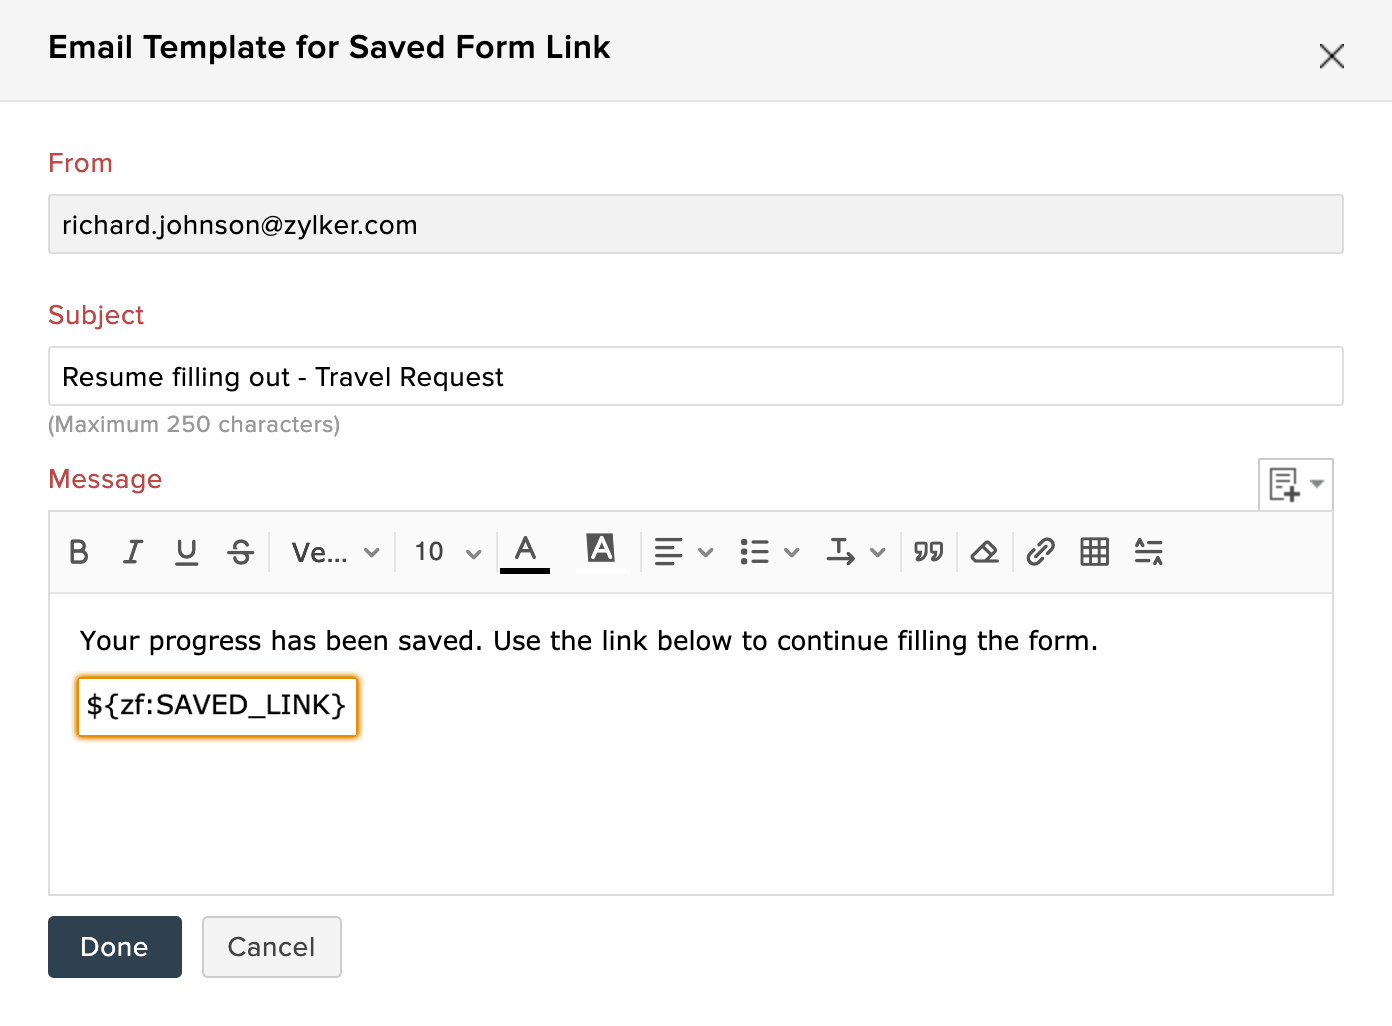
Task: Choose font text color
Action: point(525,552)
